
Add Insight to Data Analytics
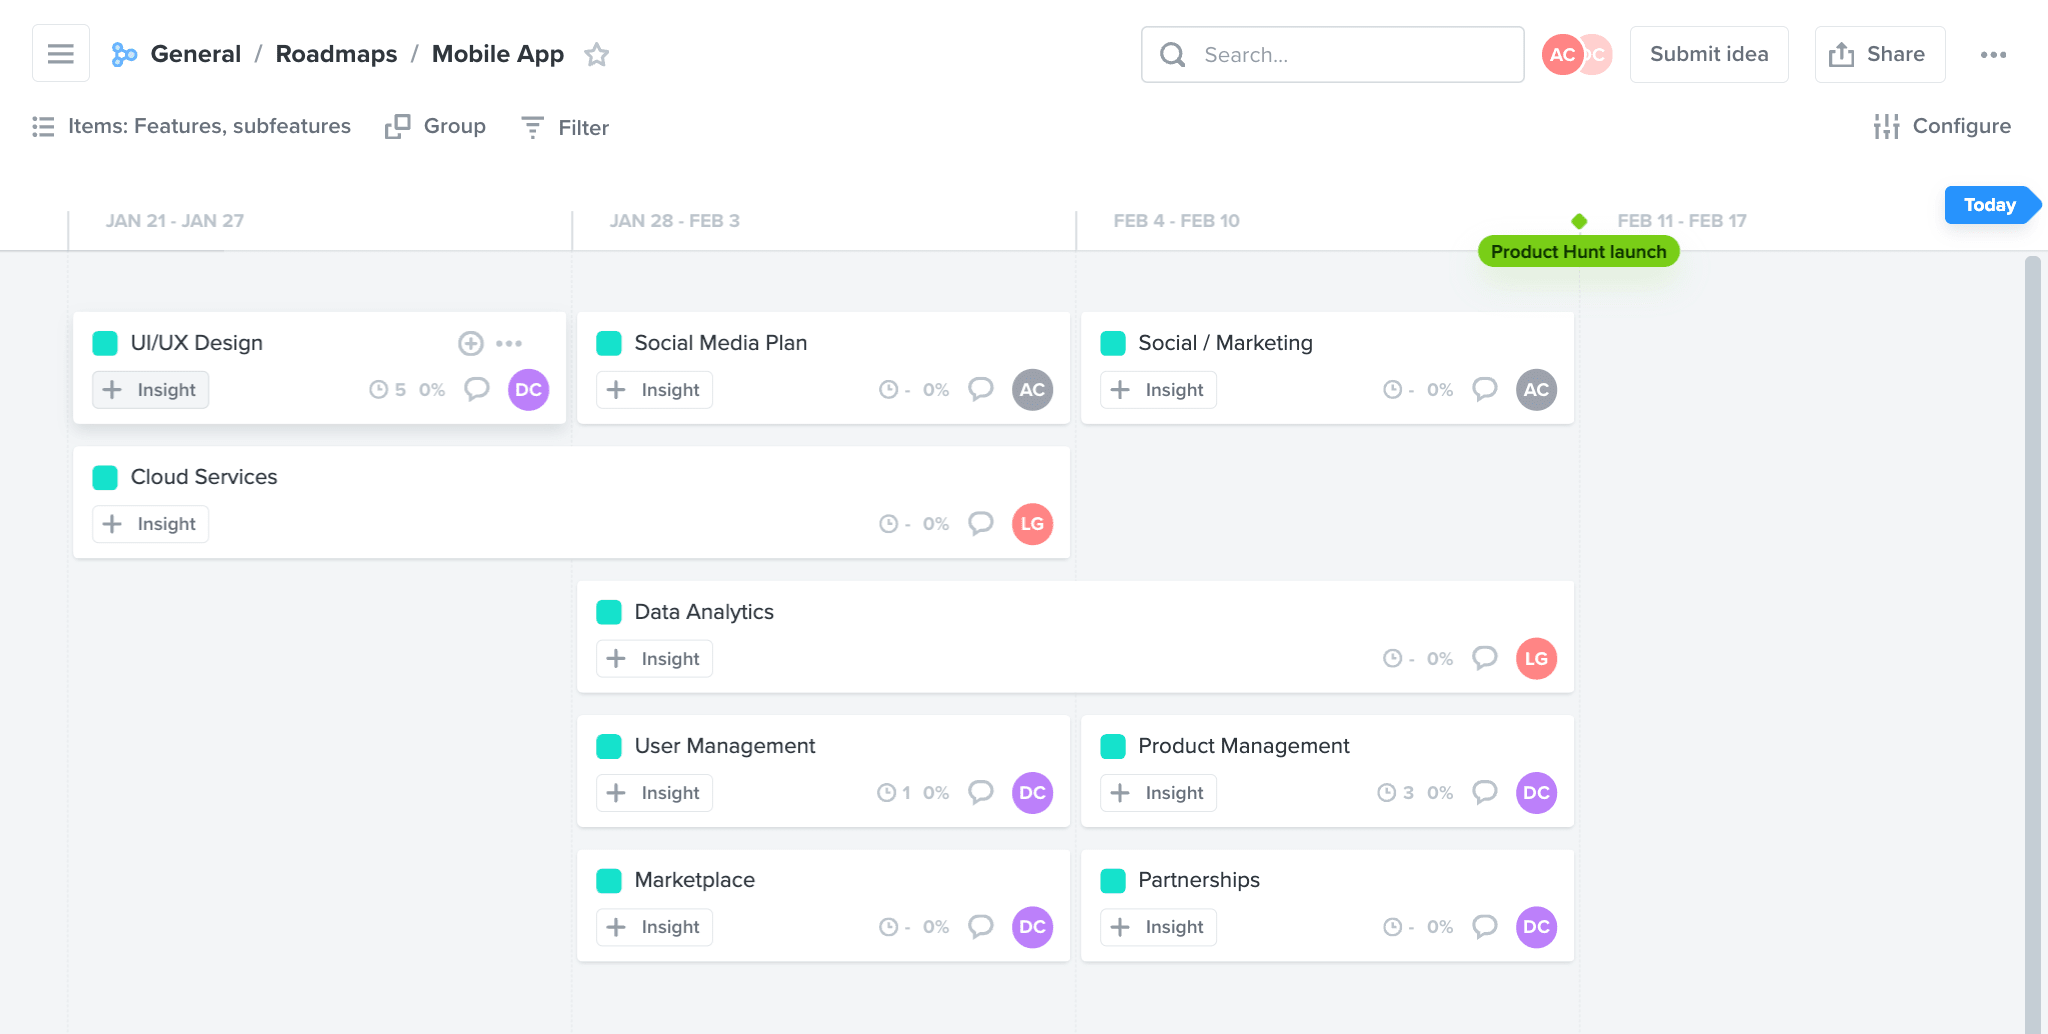coord(655,659)
